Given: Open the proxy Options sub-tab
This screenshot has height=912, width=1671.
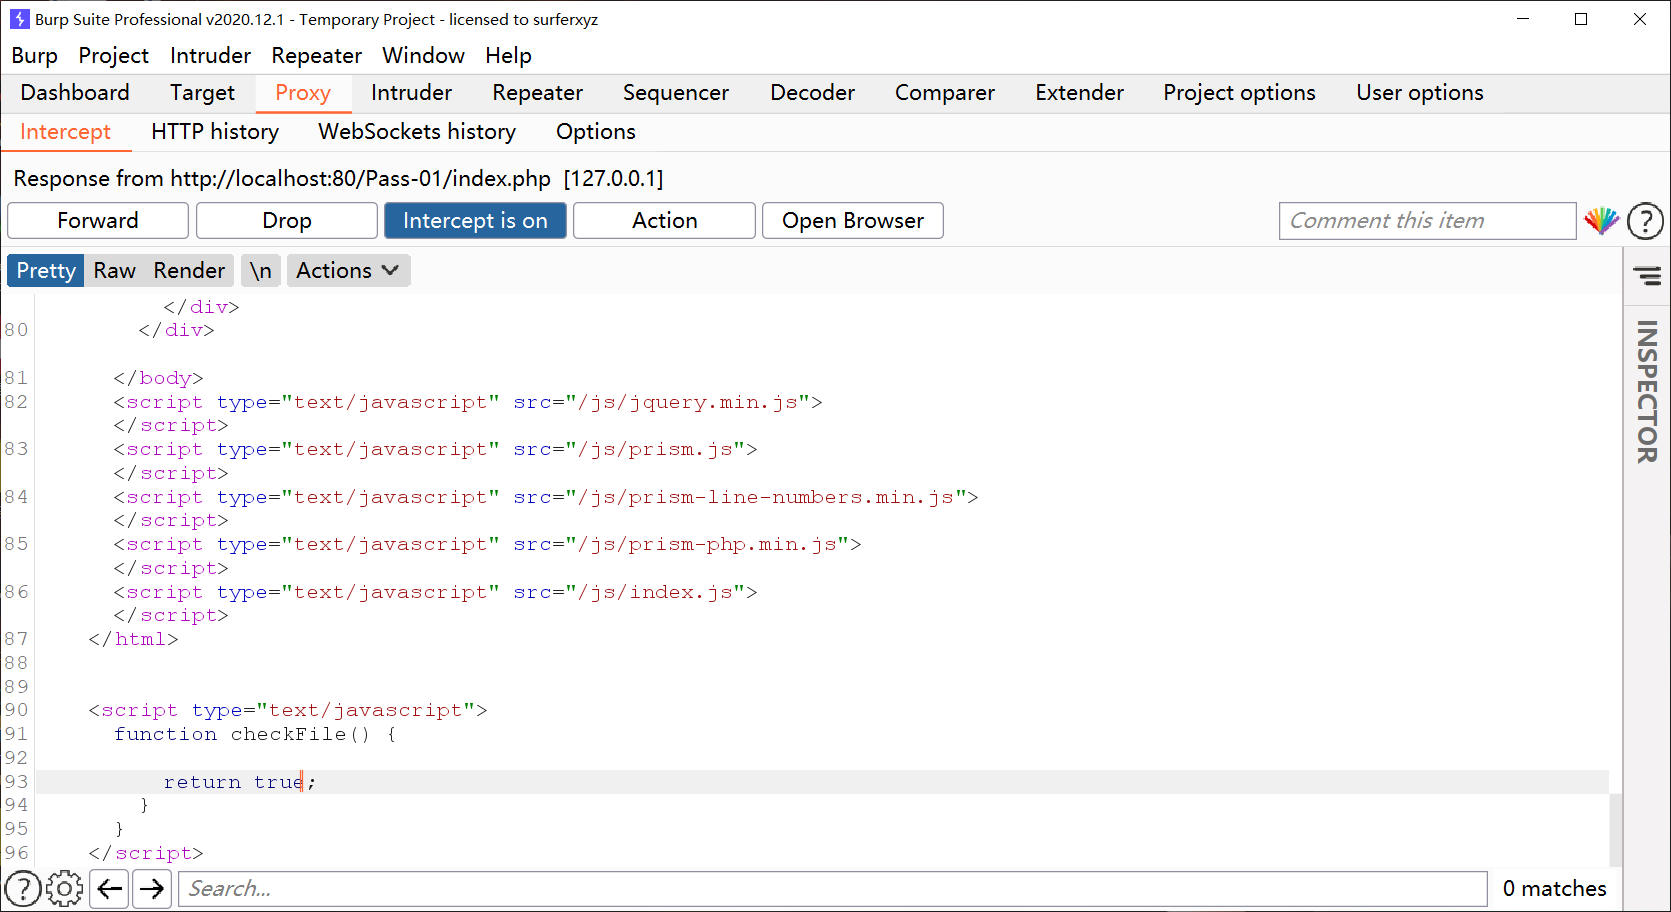Looking at the screenshot, I should pyautogui.click(x=596, y=132).
